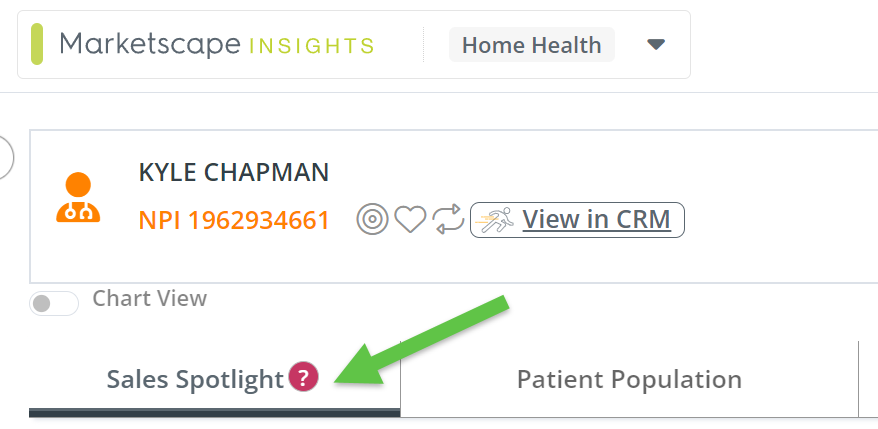Select the cut-off tab right of Patient Population
This screenshot has height=429, width=878.
[868, 380]
